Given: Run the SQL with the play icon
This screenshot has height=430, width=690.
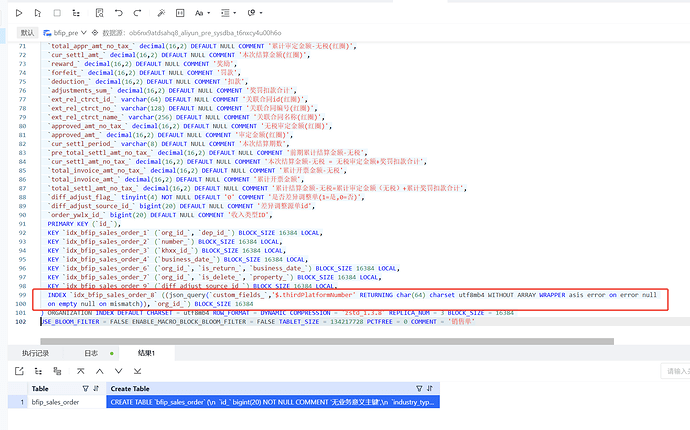Looking at the screenshot, I should point(19,13).
